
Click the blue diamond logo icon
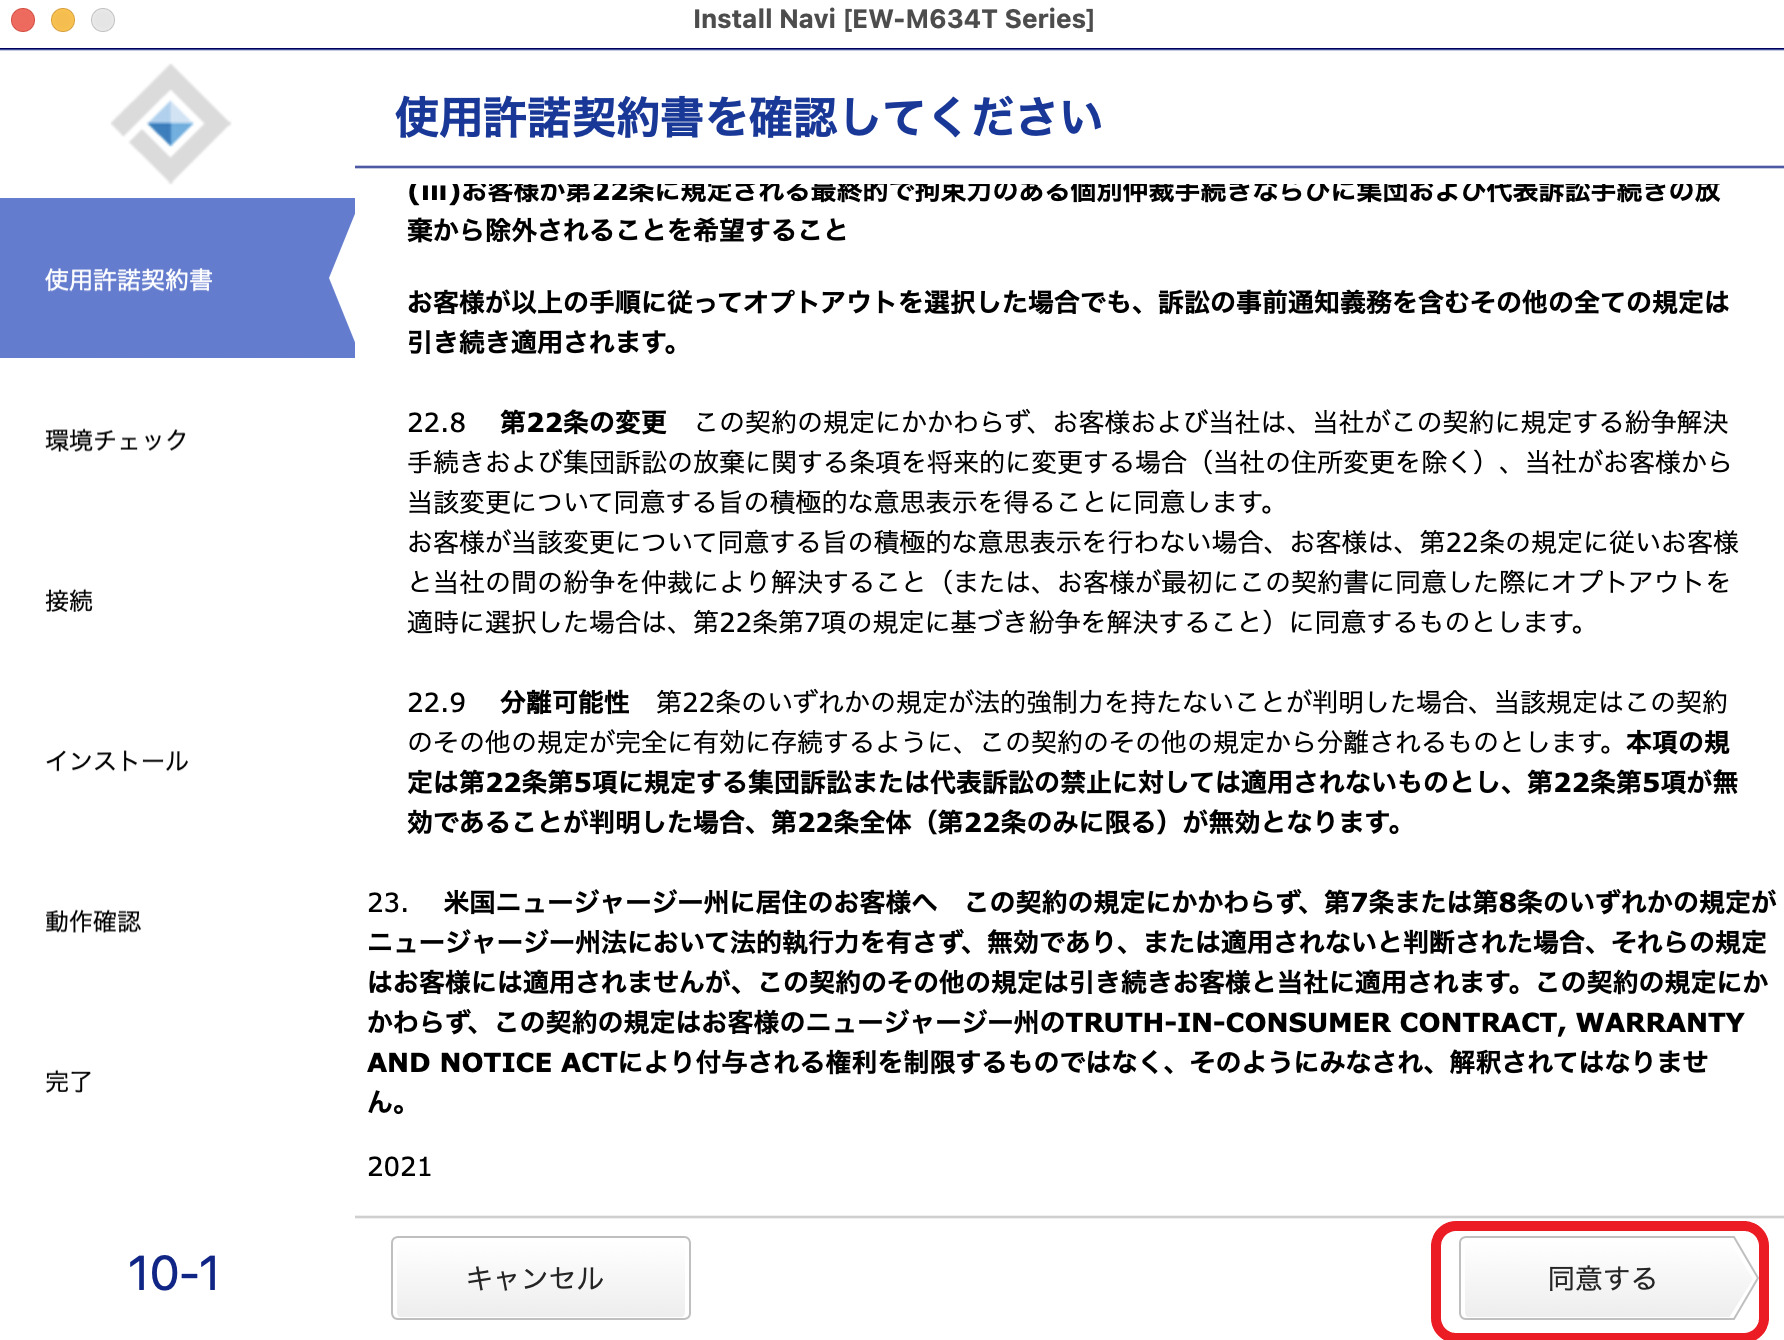point(171,124)
